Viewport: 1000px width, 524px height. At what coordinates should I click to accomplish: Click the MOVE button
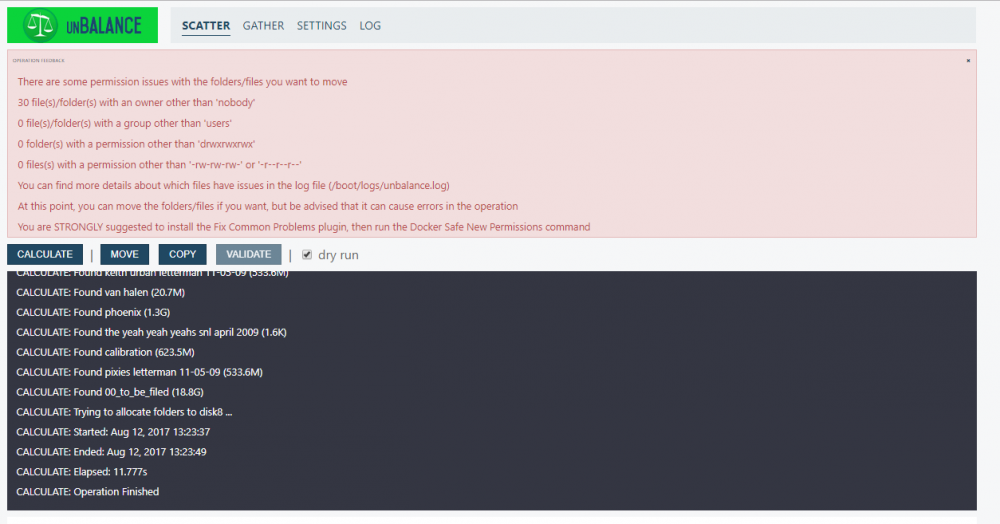pyautogui.click(x=124, y=254)
